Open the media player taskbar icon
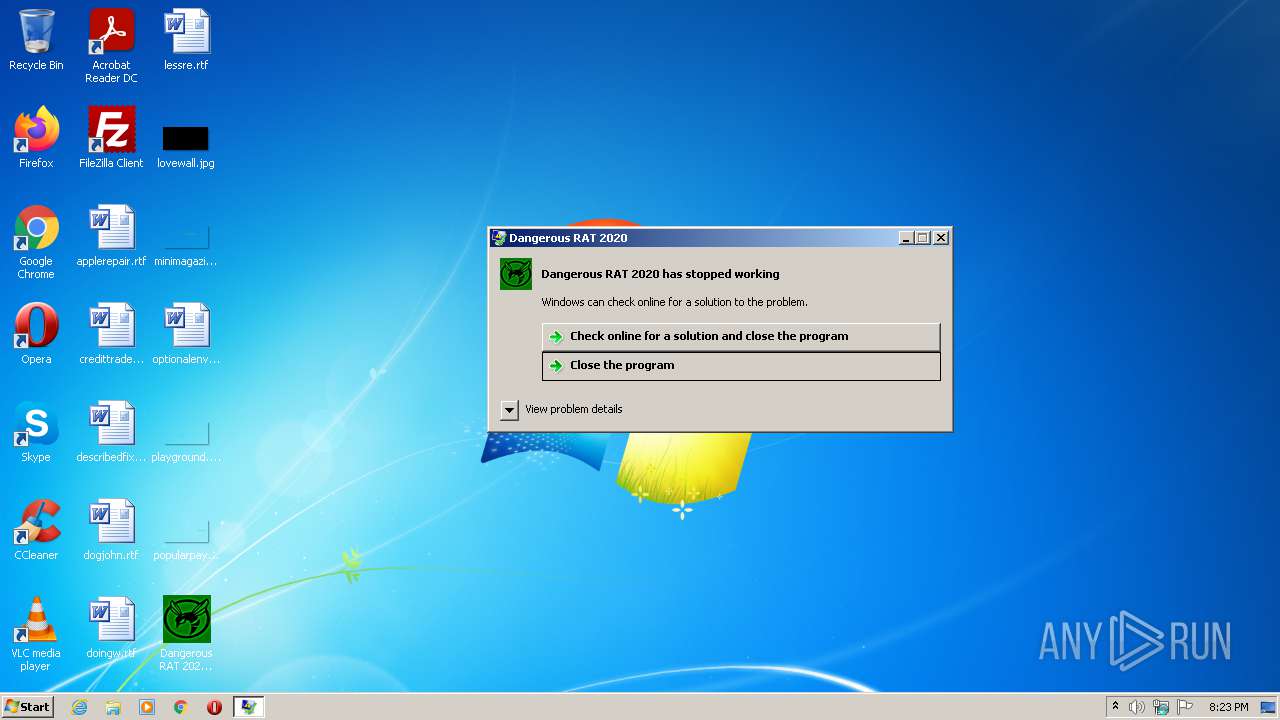The width and height of the screenshot is (1280, 720). coord(147,707)
